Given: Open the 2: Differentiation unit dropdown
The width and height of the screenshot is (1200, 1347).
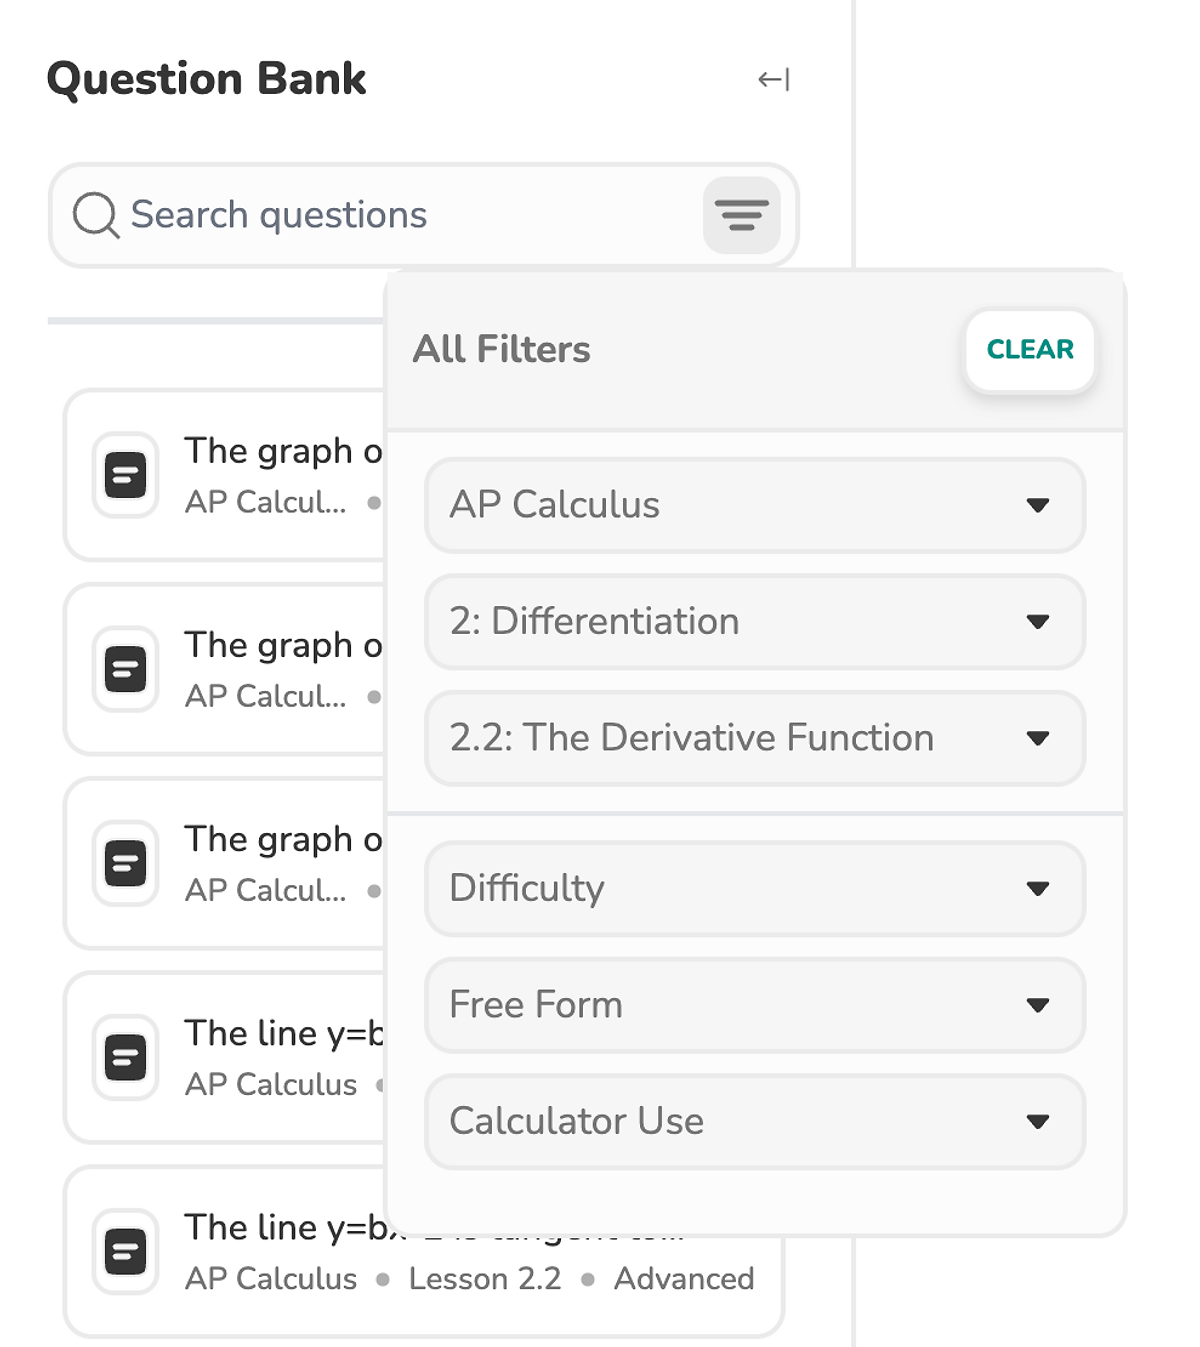Looking at the screenshot, I should pos(754,621).
